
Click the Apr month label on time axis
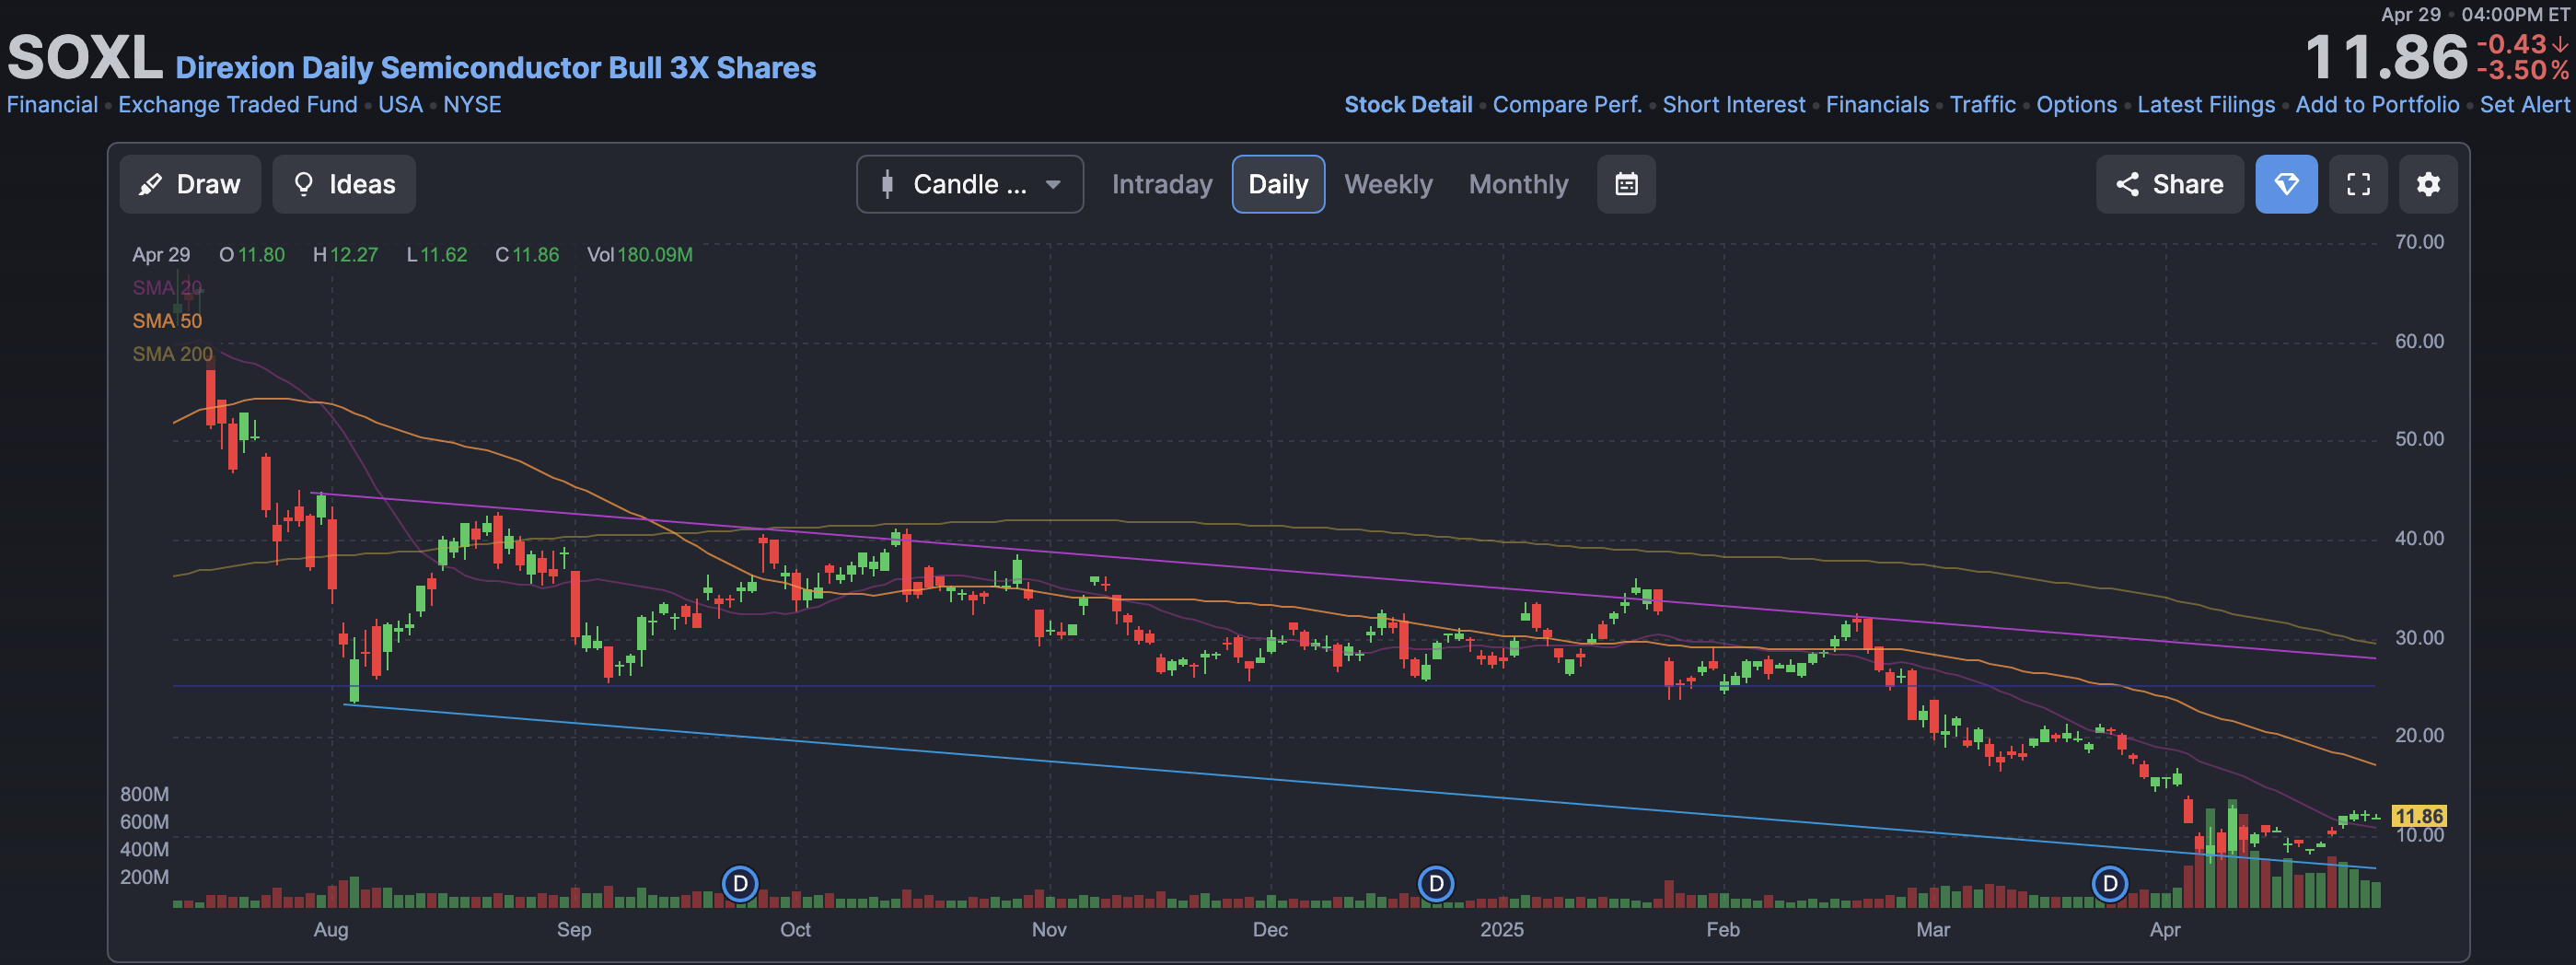[x=2164, y=930]
